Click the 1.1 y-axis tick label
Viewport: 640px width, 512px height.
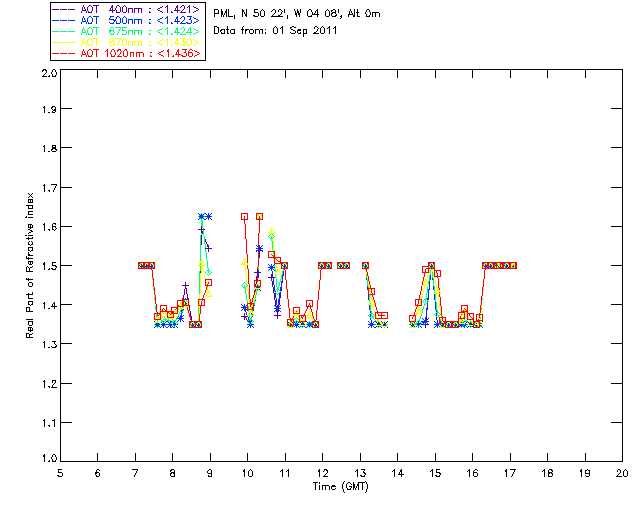[x=49, y=423]
